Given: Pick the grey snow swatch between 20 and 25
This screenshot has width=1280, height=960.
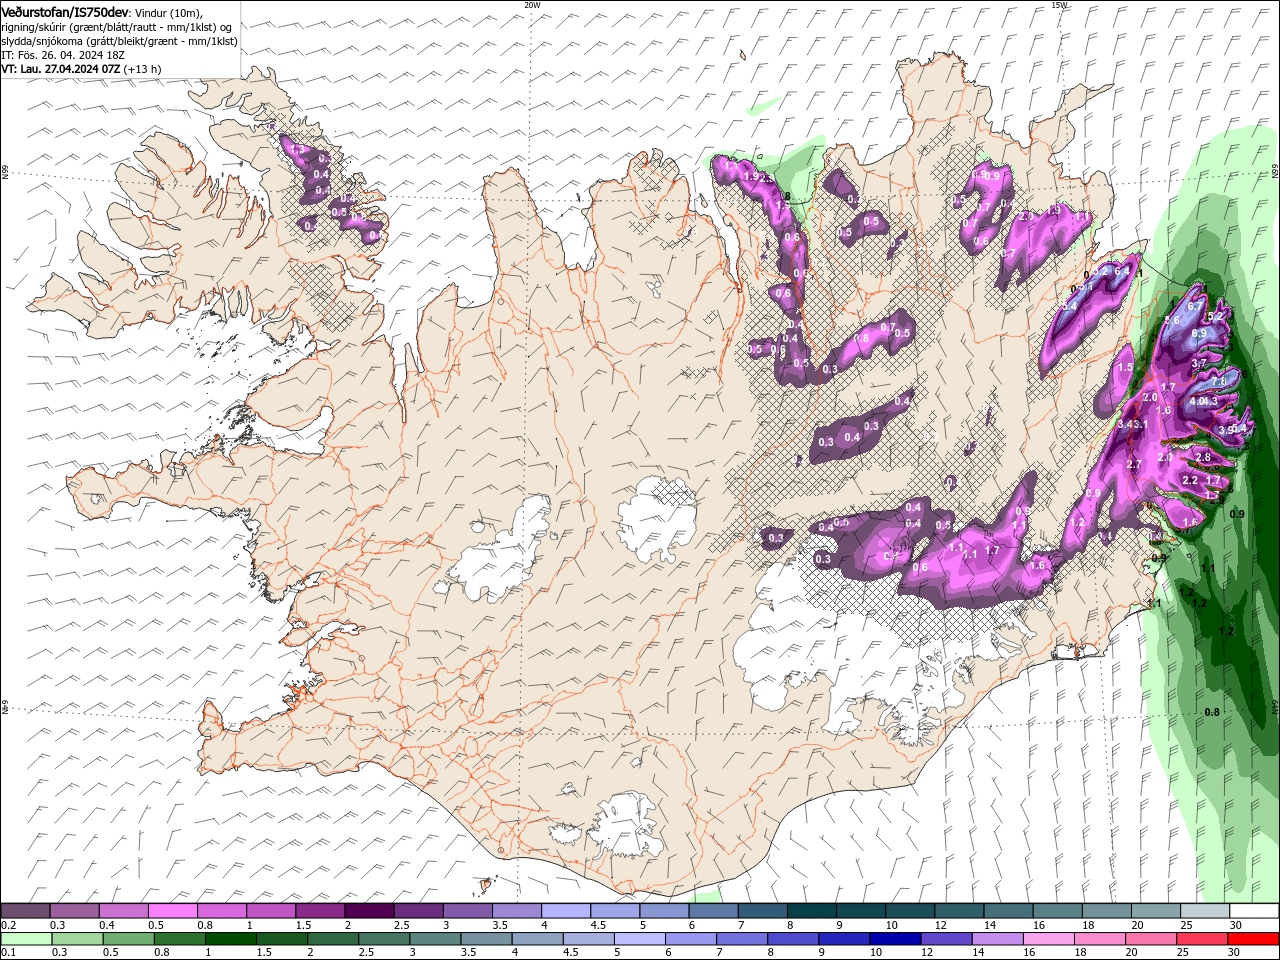Looking at the screenshot, I should [x=1156, y=911].
